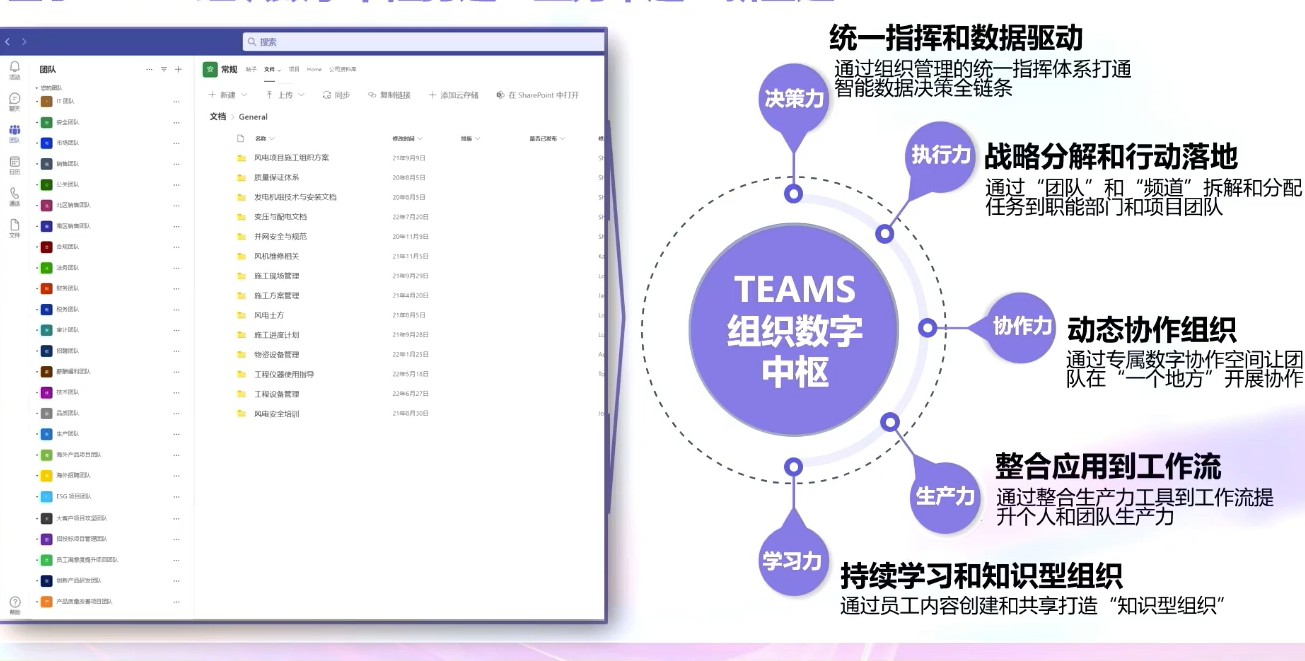The width and height of the screenshot is (1305, 661).
Task: Open the 施工进度计划 folder
Action: (276, 334)
